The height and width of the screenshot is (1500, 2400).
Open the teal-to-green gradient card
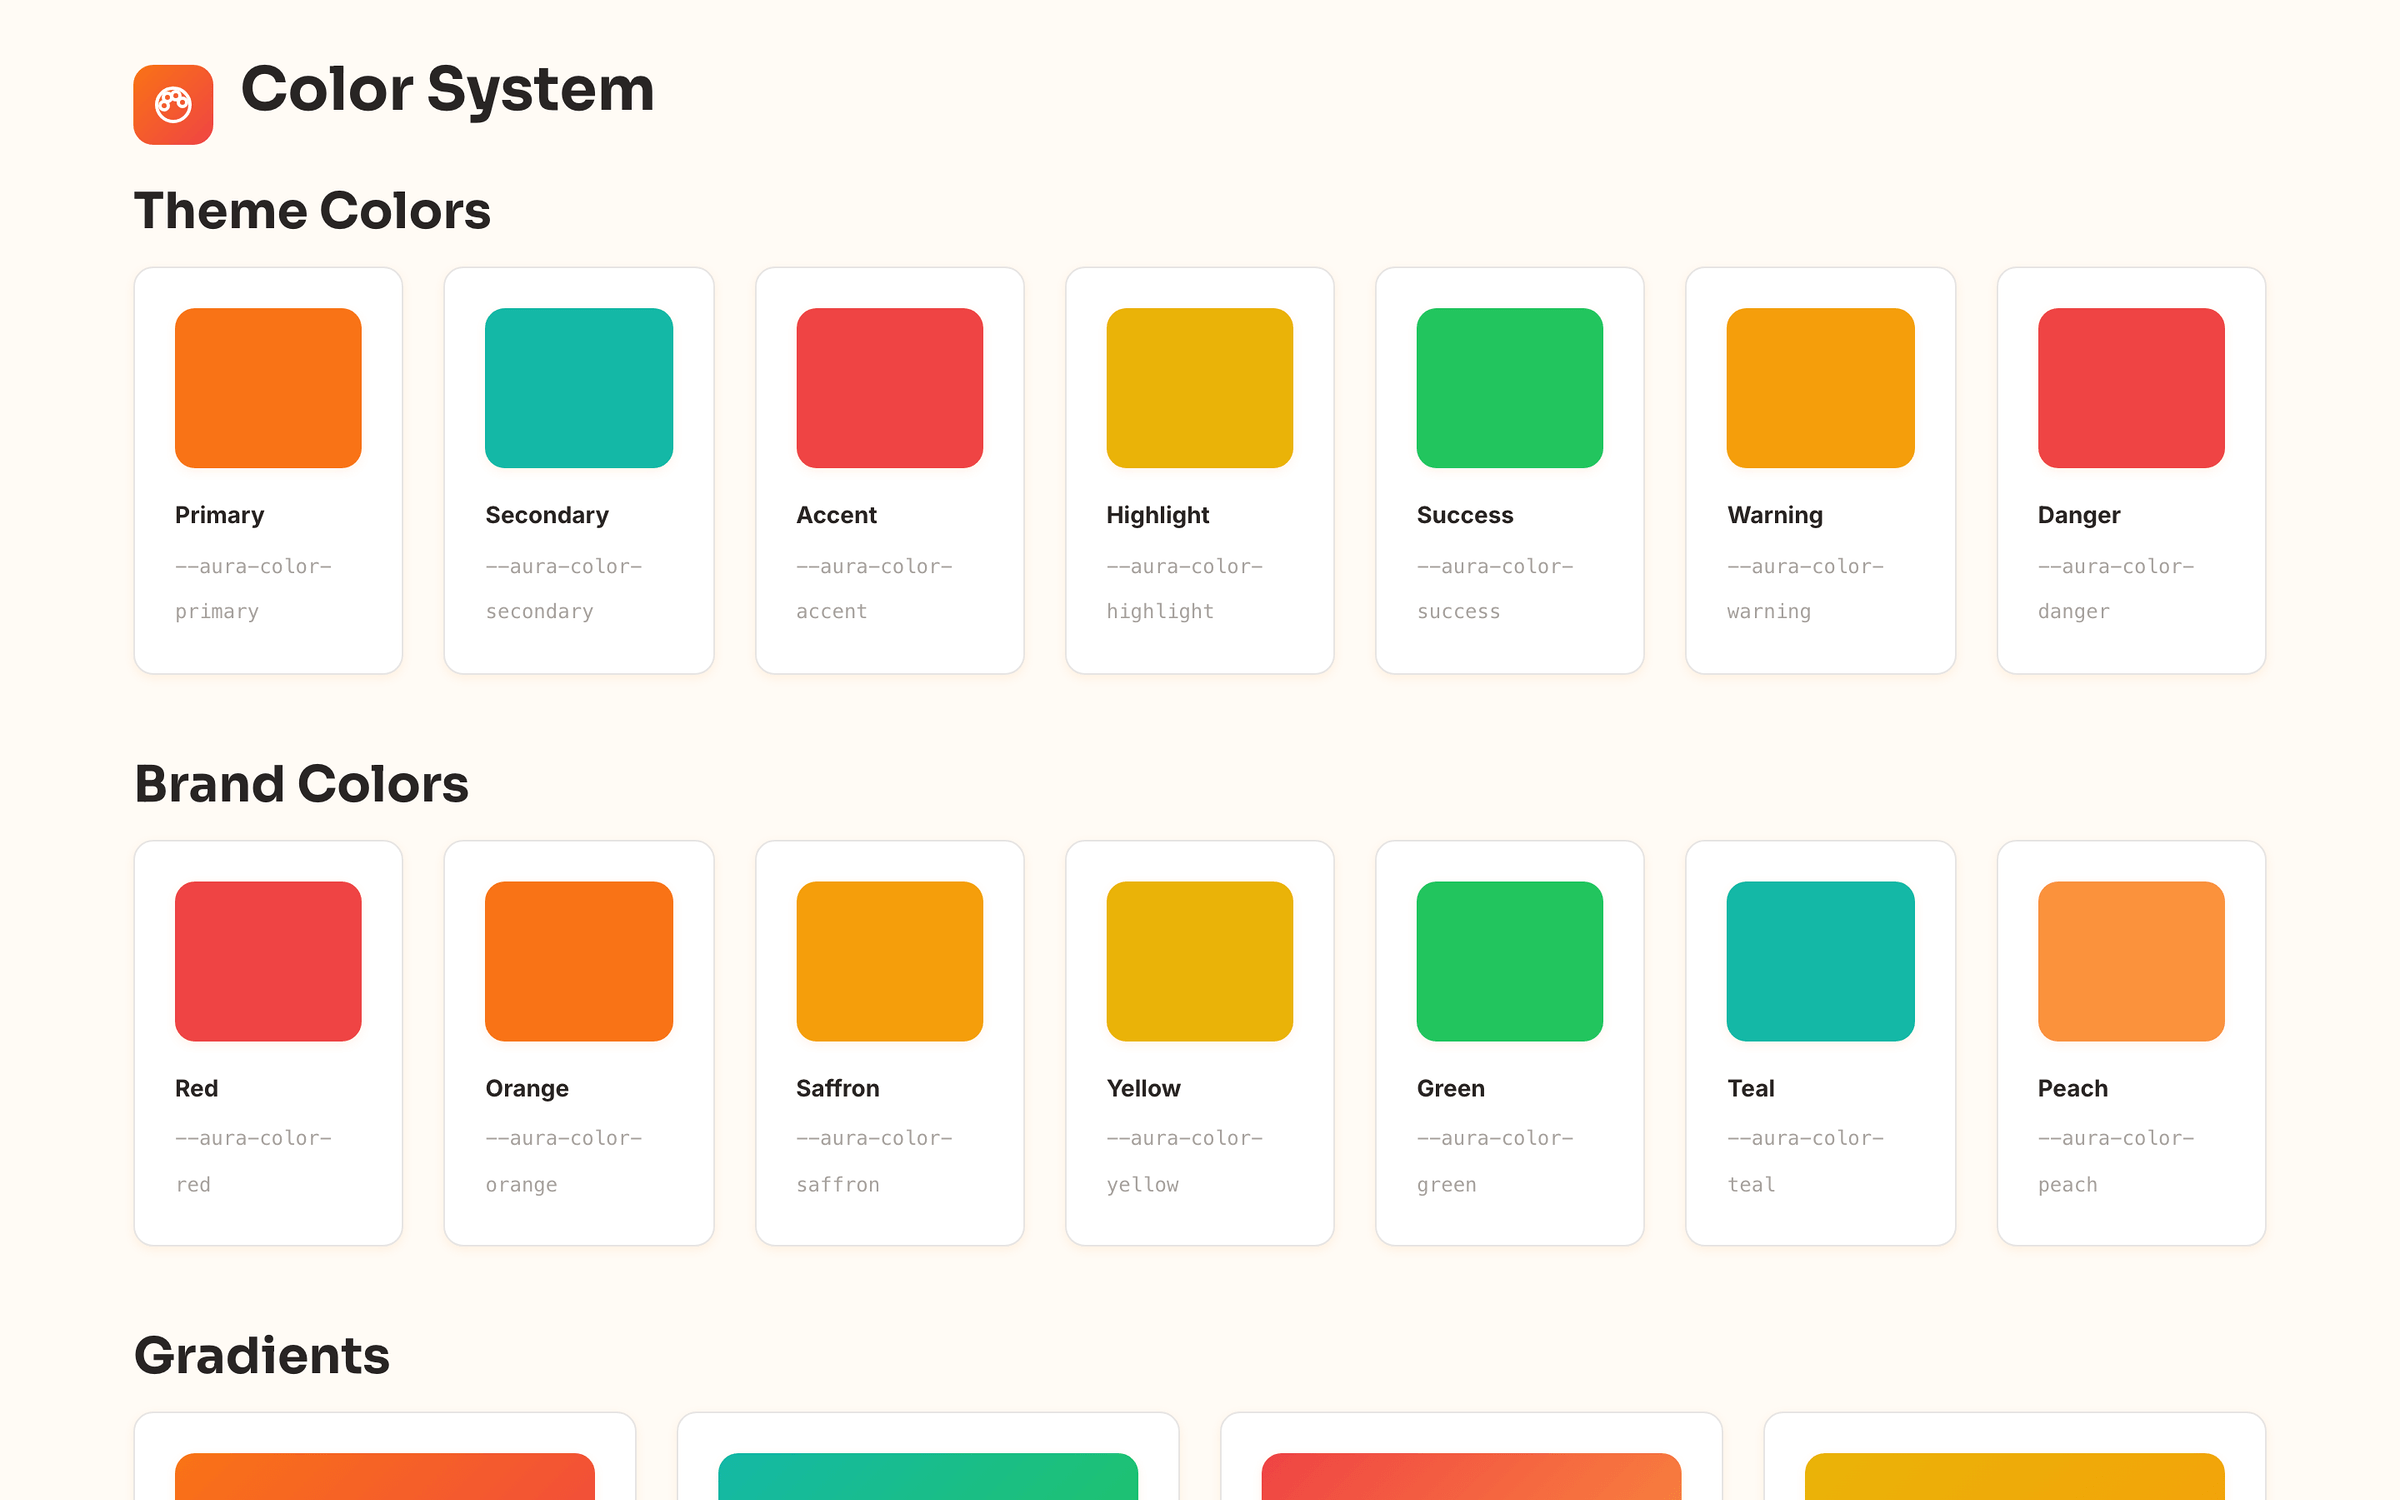coord(928,1457)
